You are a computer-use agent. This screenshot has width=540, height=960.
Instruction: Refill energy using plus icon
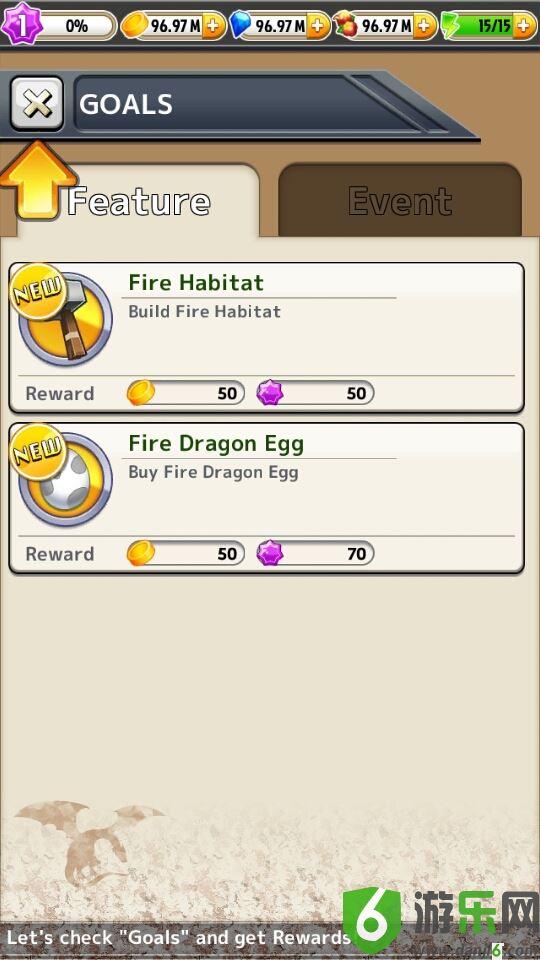click(524, 26)
